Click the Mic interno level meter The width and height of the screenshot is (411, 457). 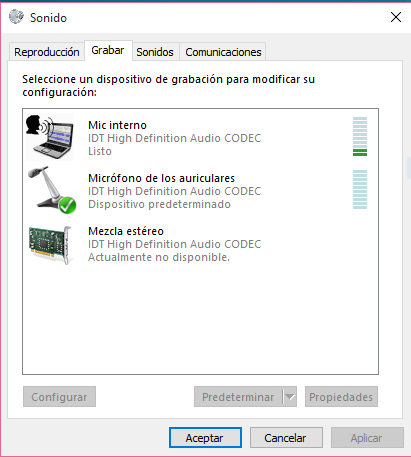[360, 136]
